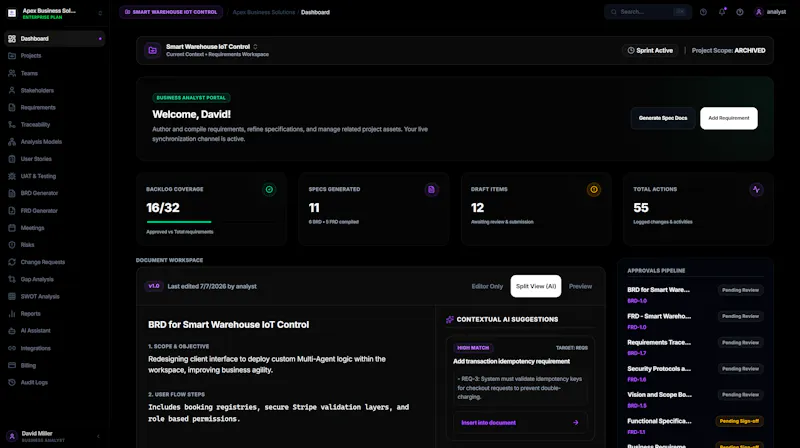Collapse the sidebar using David Miller chevron

(x=98, y=436)
